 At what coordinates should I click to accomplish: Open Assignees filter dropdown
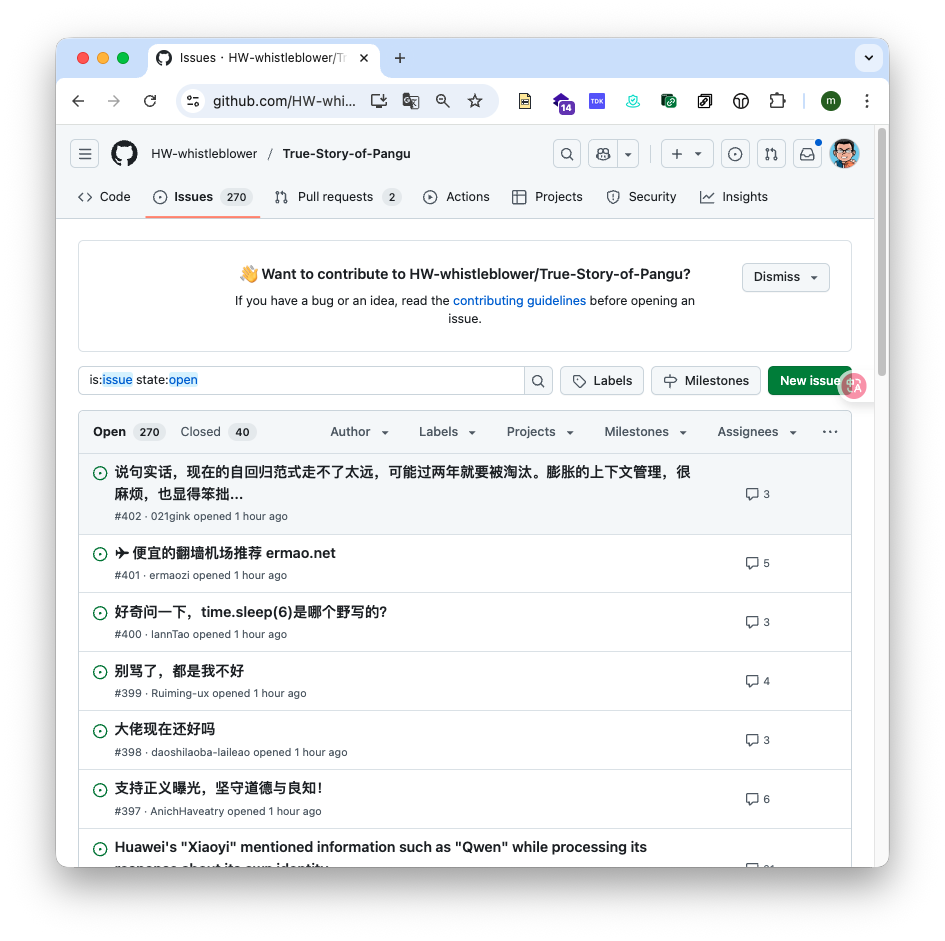click(757, 432)
